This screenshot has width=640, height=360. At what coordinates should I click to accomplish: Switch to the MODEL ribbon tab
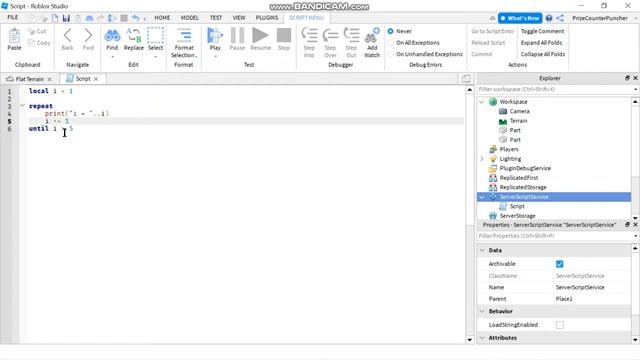(189, 18)
